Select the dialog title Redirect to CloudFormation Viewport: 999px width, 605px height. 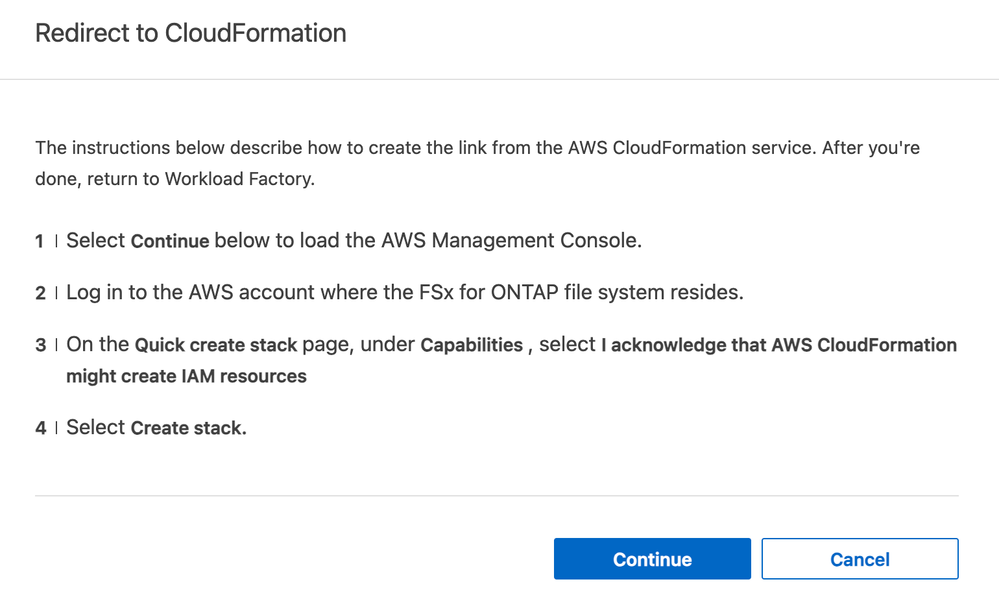click(x=190, y=33)
